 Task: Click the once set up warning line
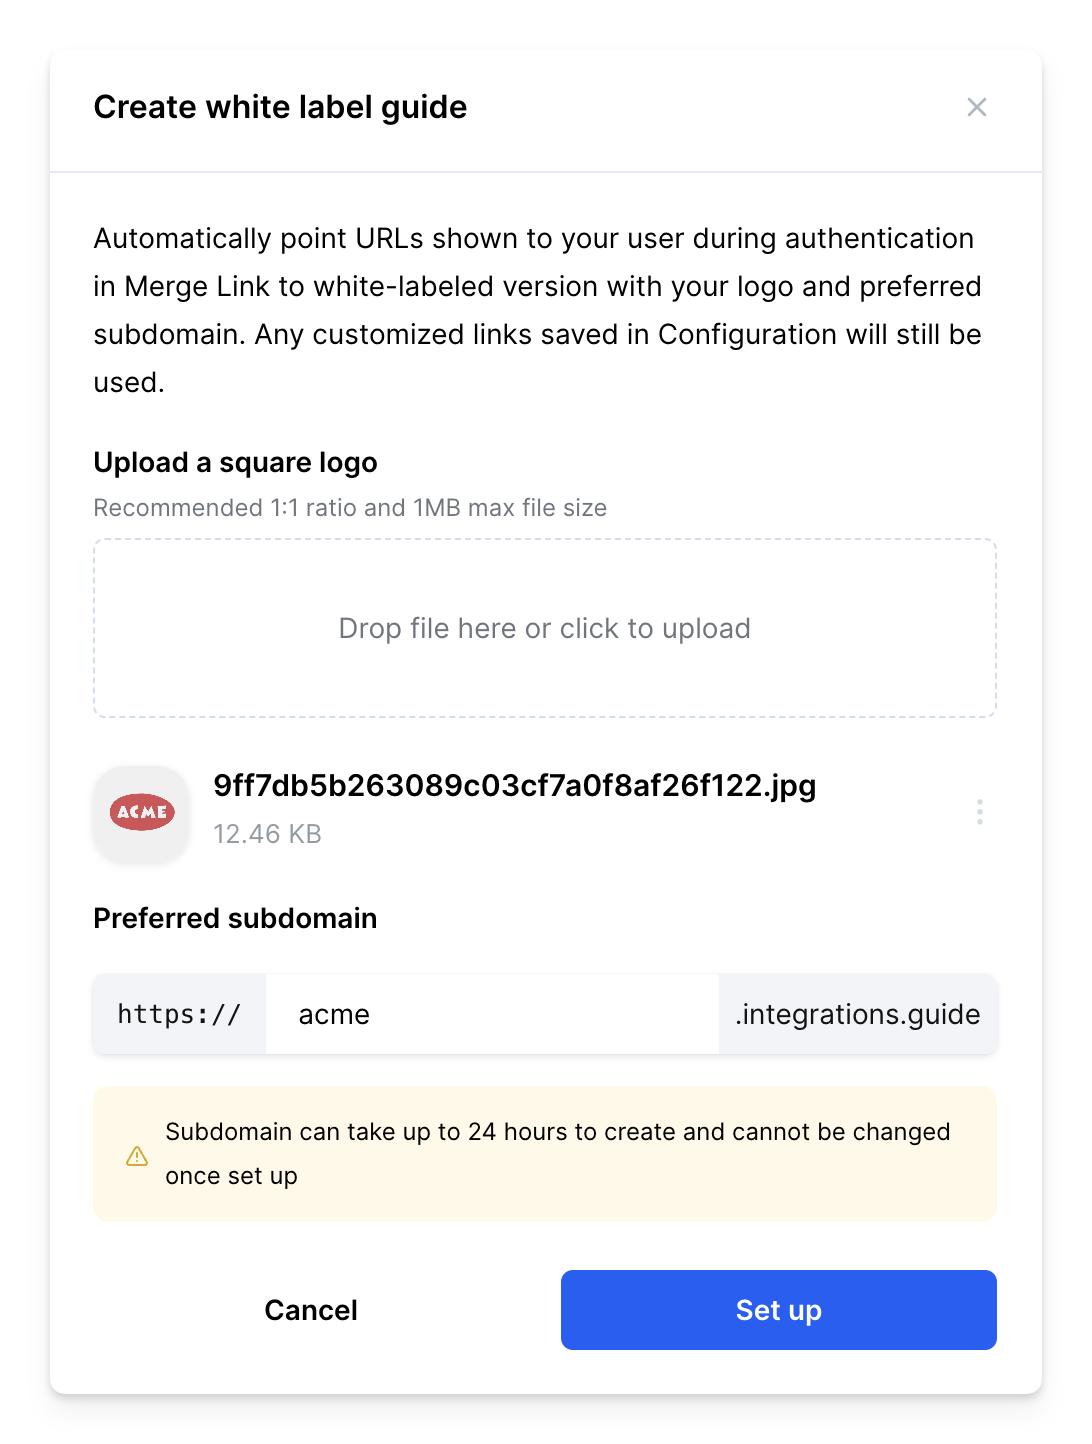click(x=231, y=1176)
